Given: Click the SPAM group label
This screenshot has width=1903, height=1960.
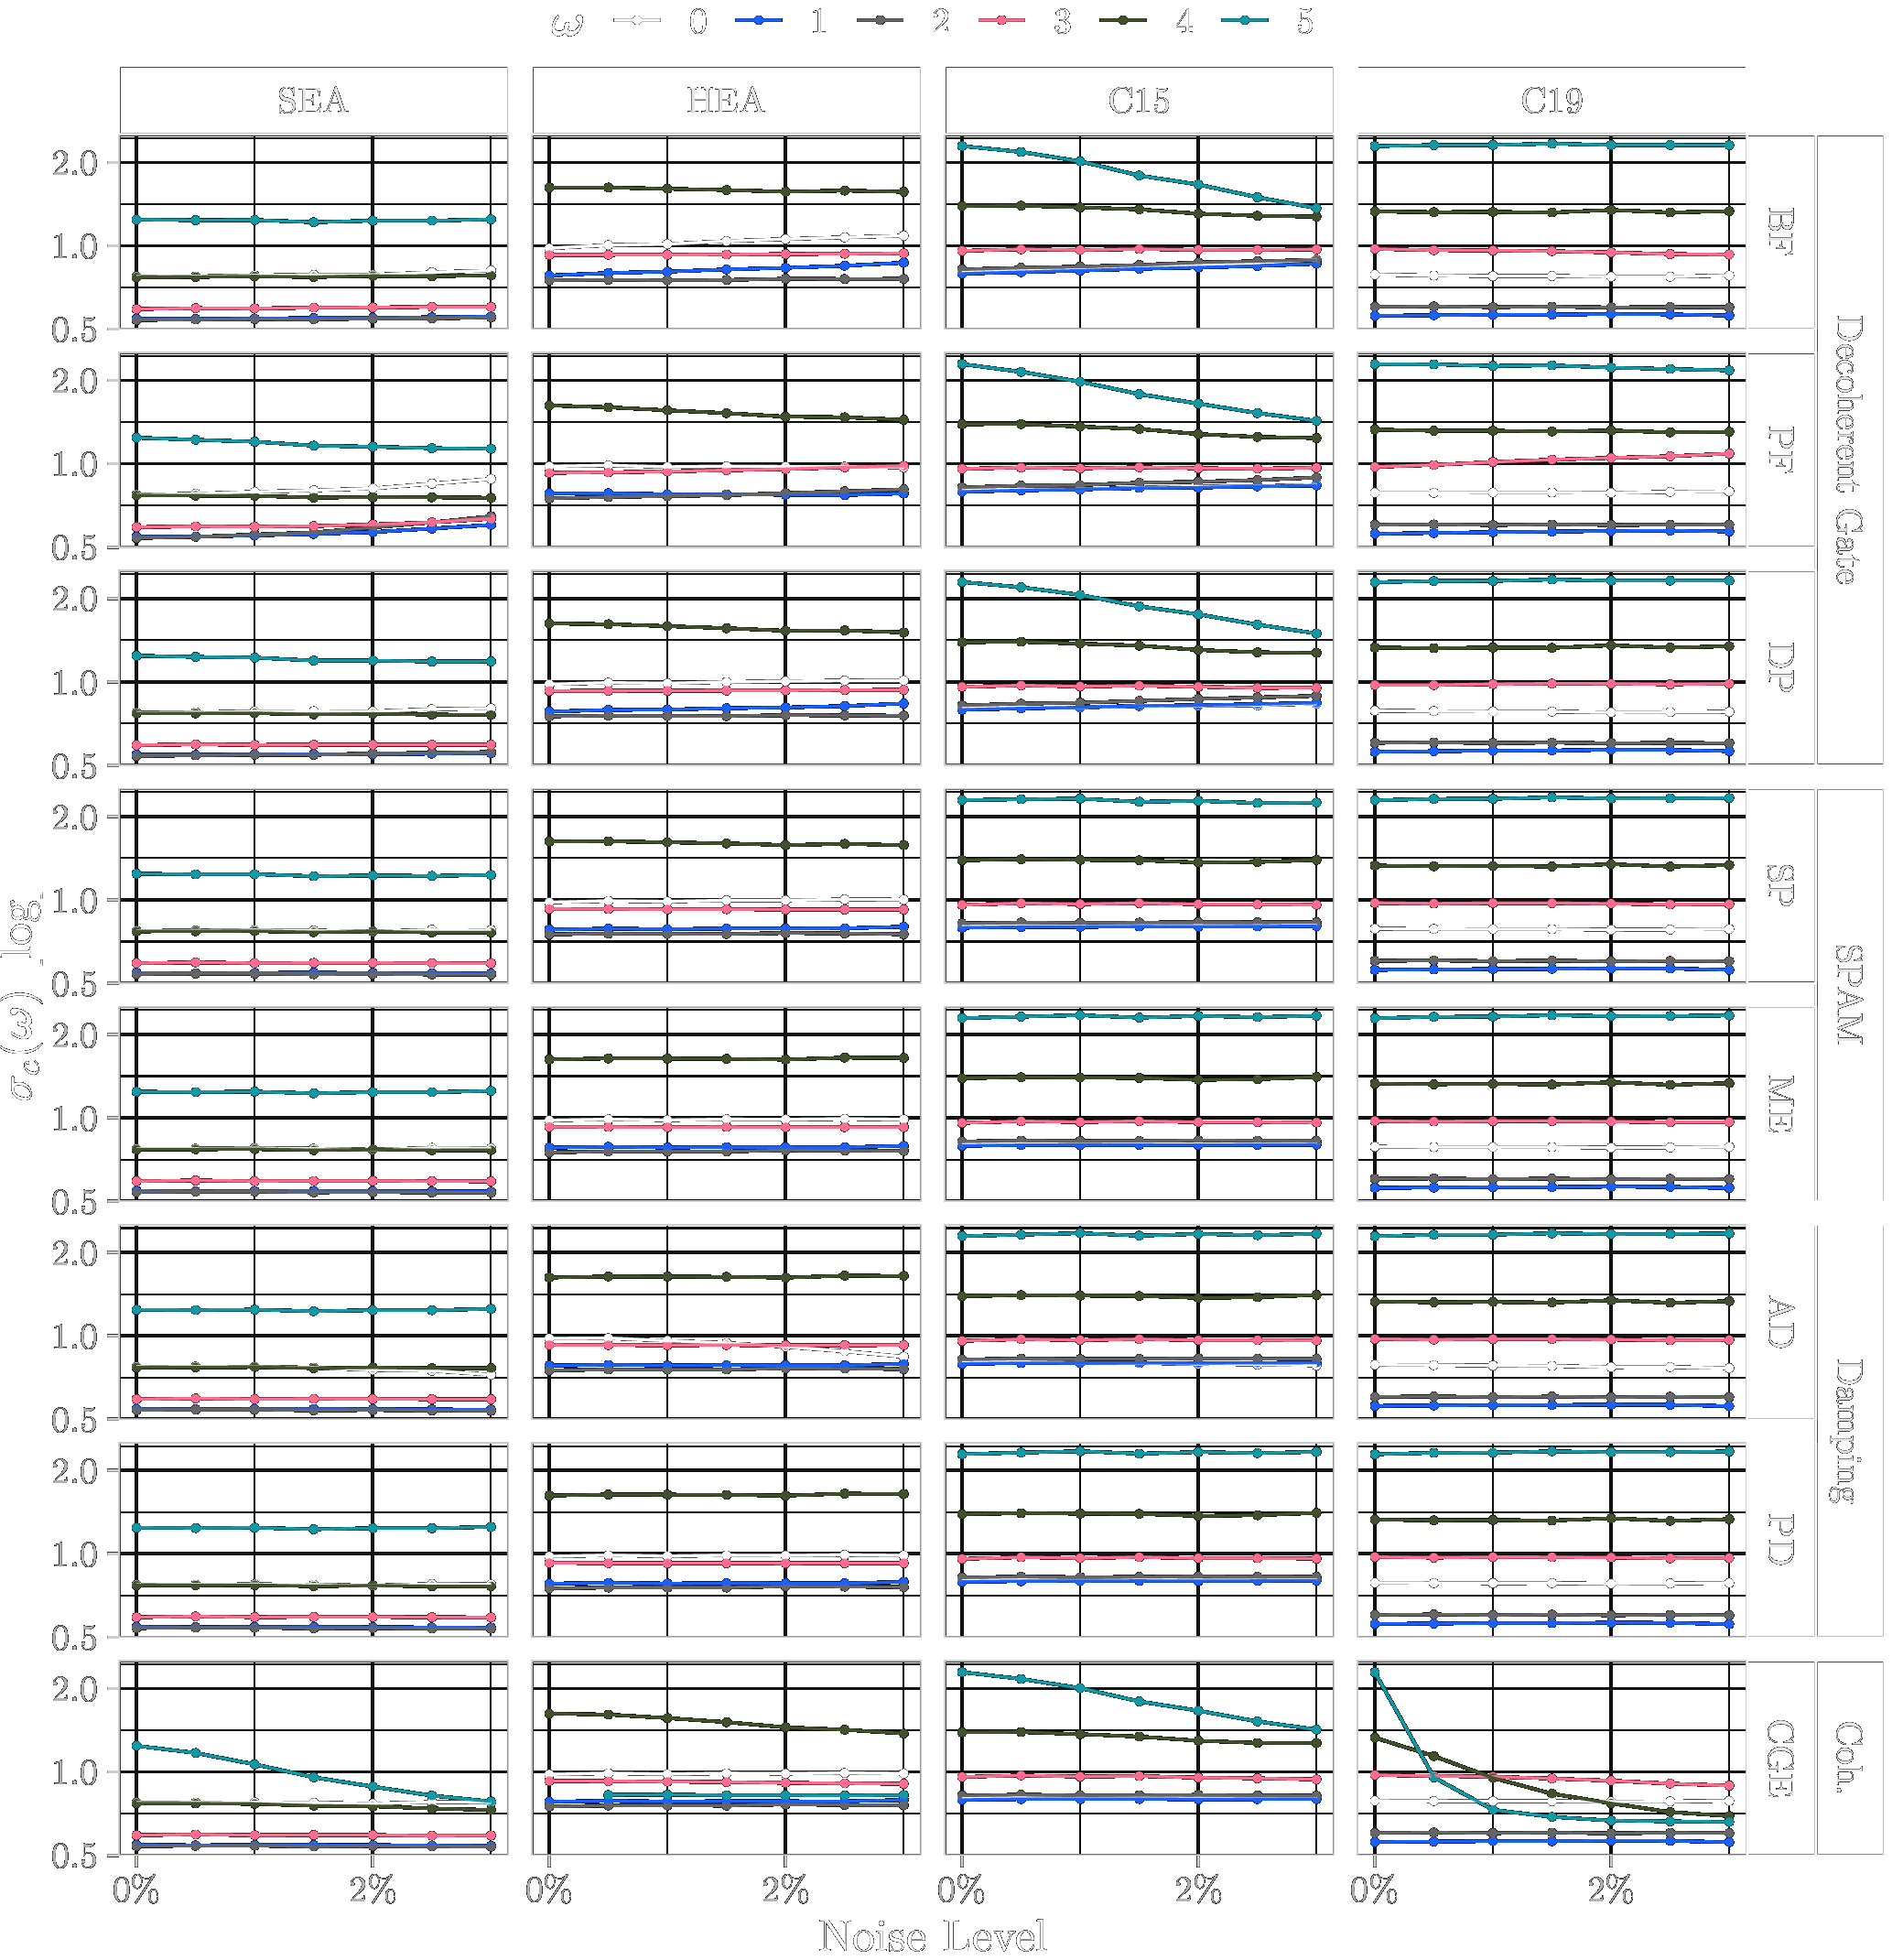Looking at the screenshot, I should pos(1849,995).
